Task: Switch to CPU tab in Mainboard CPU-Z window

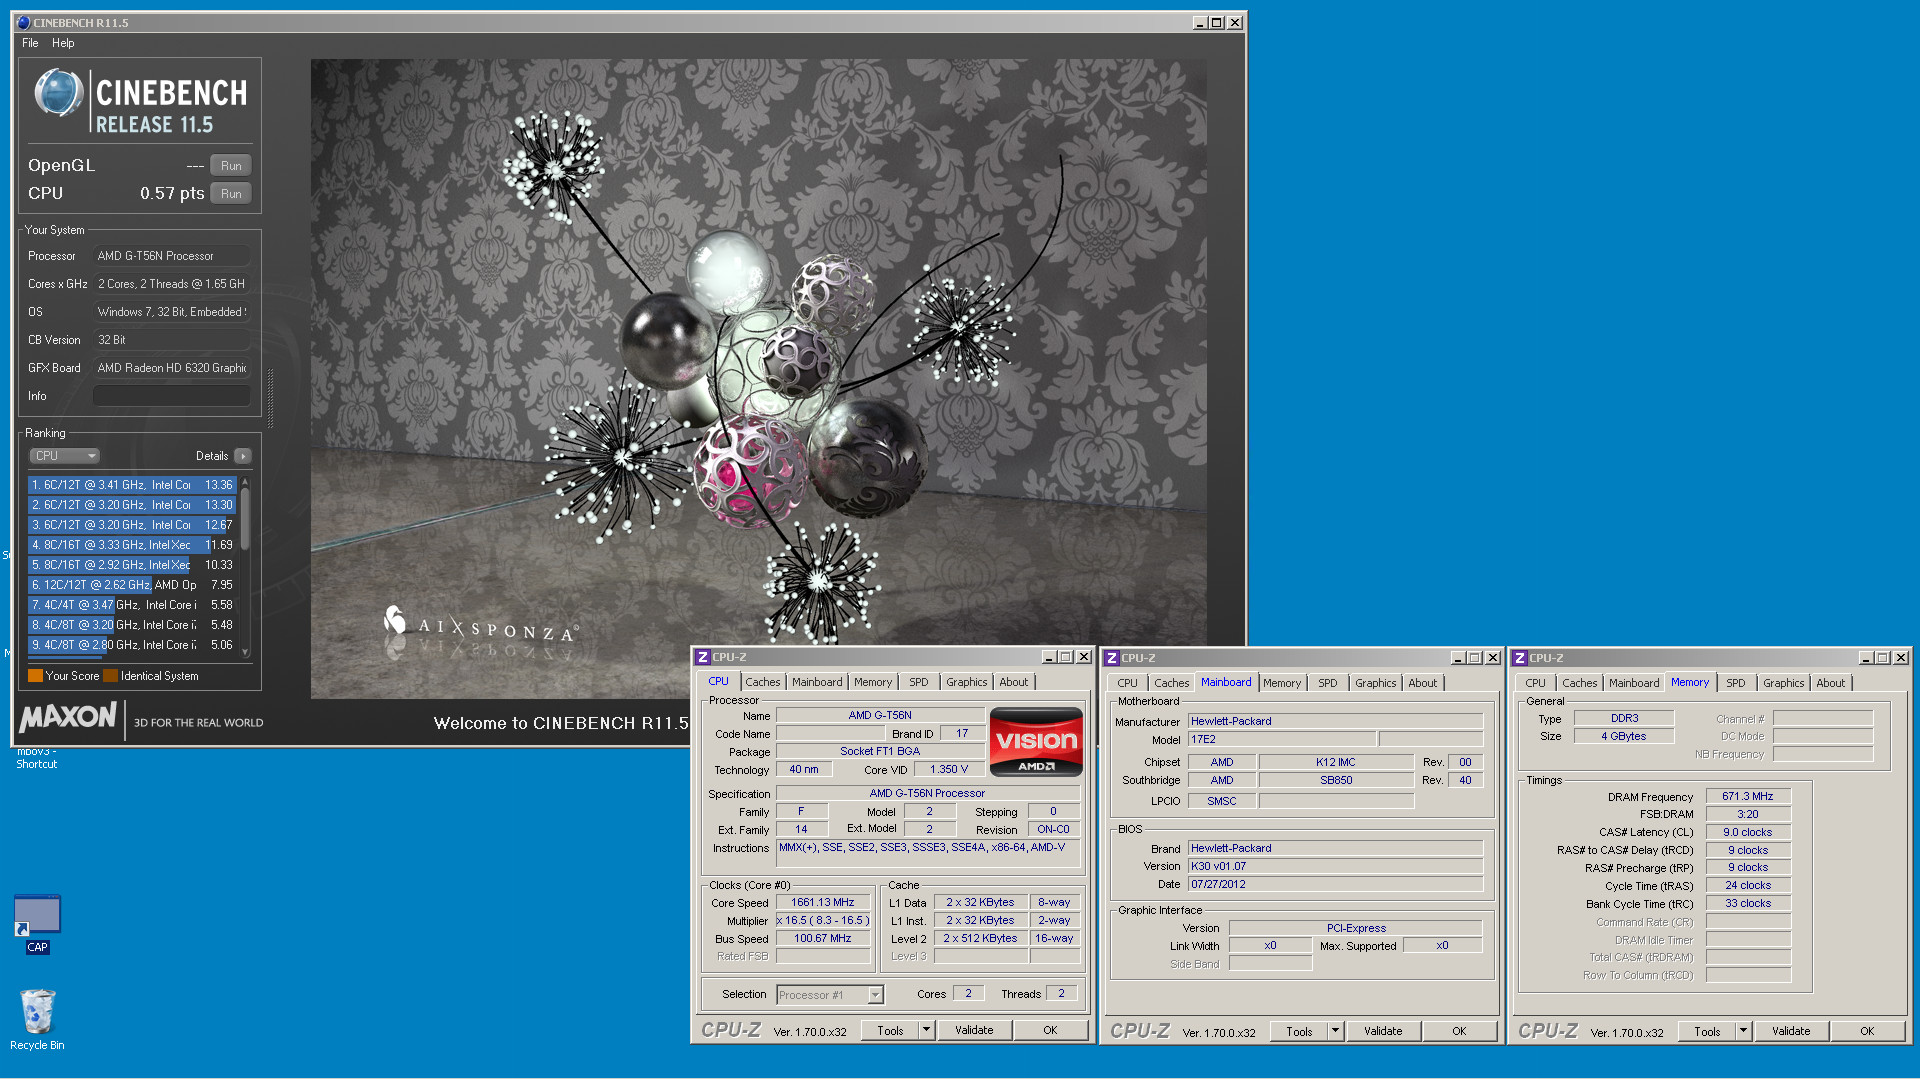Action: pos(1127,683)
